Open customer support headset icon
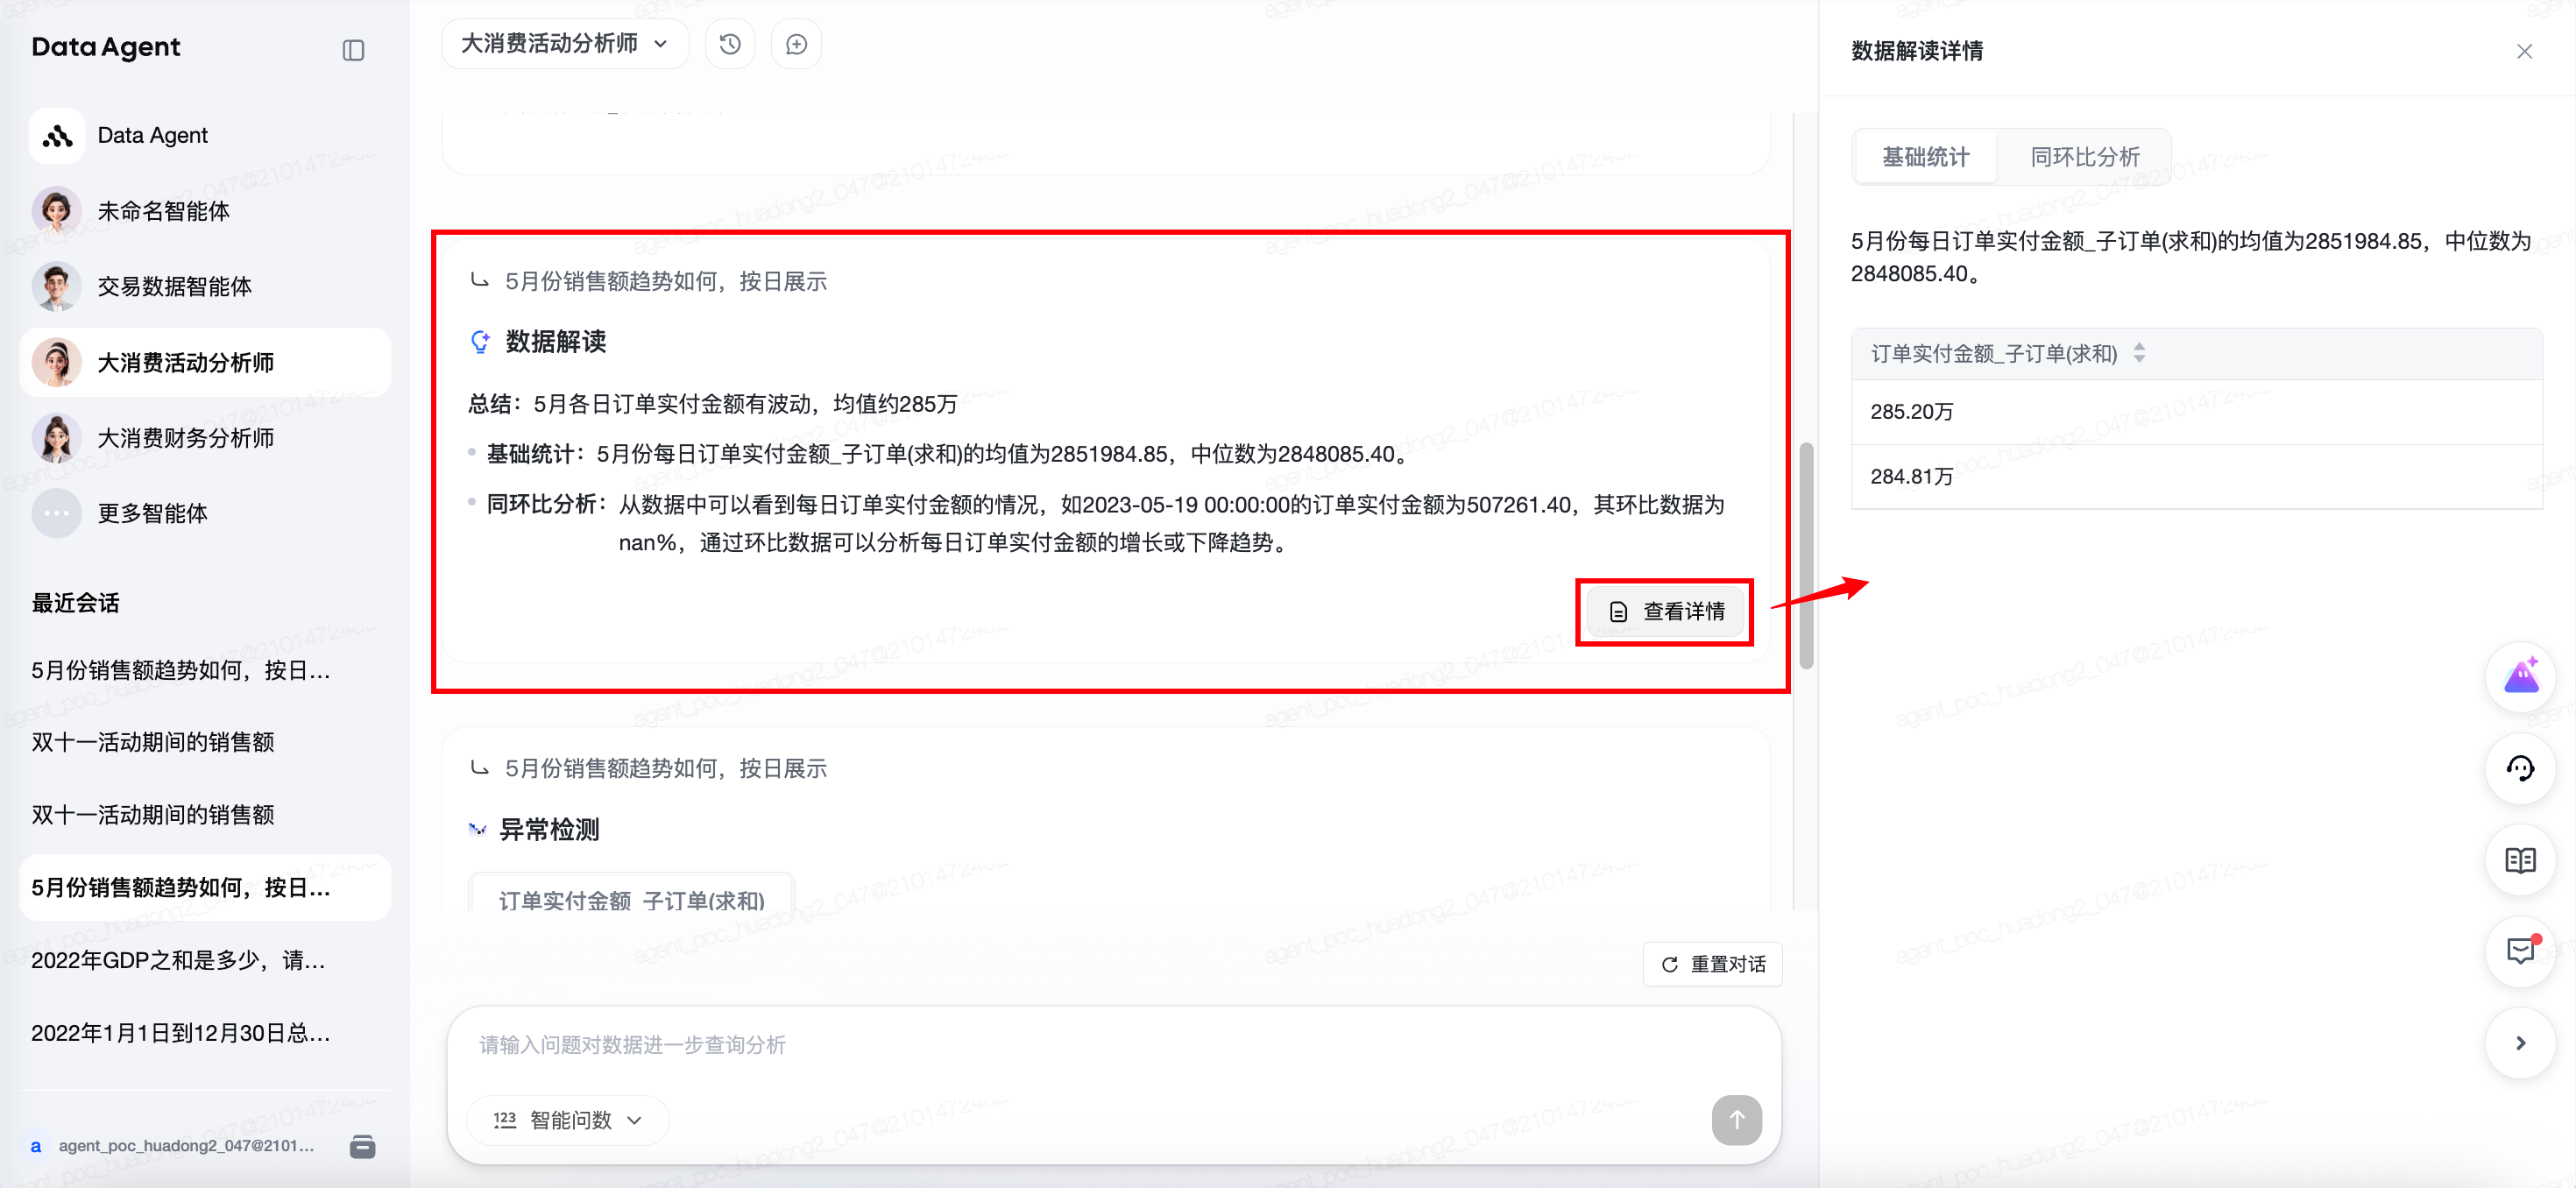 [x=2520, y=768]
